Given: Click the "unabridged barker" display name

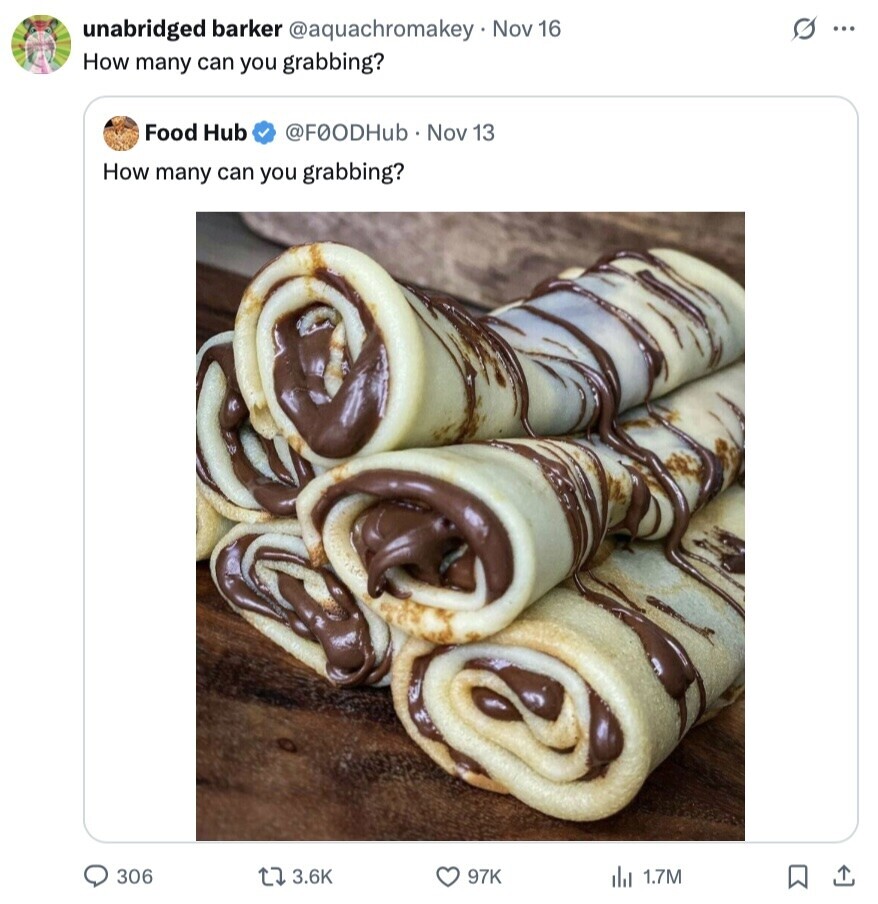Looking at the screenshot, I should click(x=181, y=29).
